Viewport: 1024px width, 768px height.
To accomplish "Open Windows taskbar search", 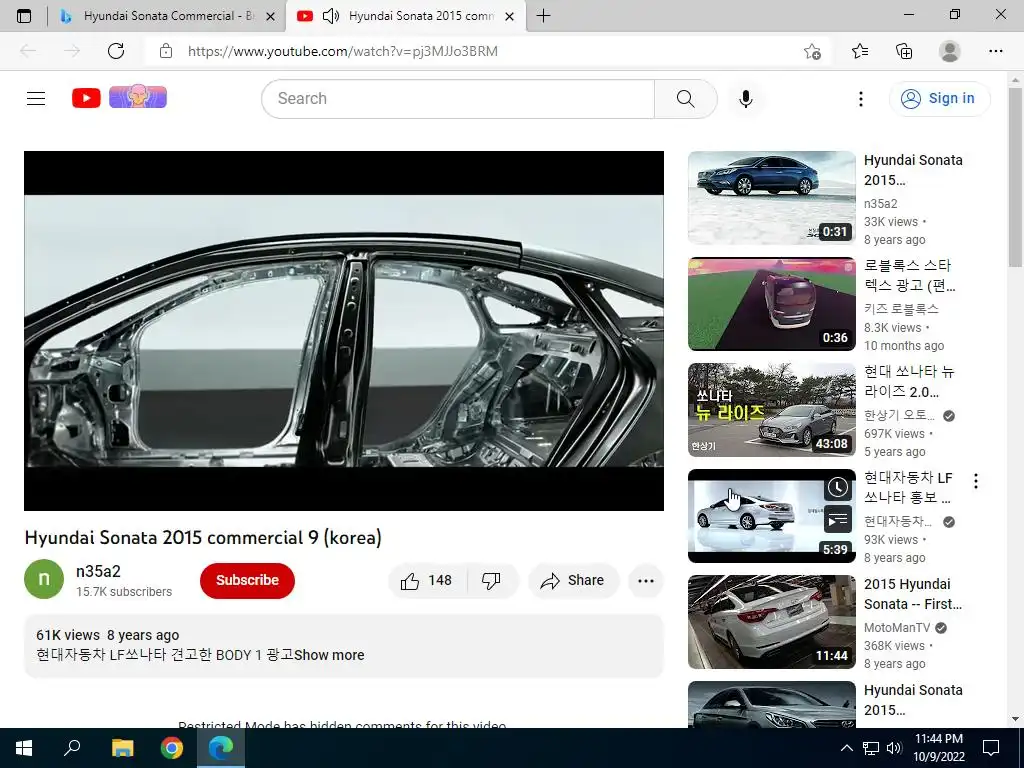I will 72,748.
